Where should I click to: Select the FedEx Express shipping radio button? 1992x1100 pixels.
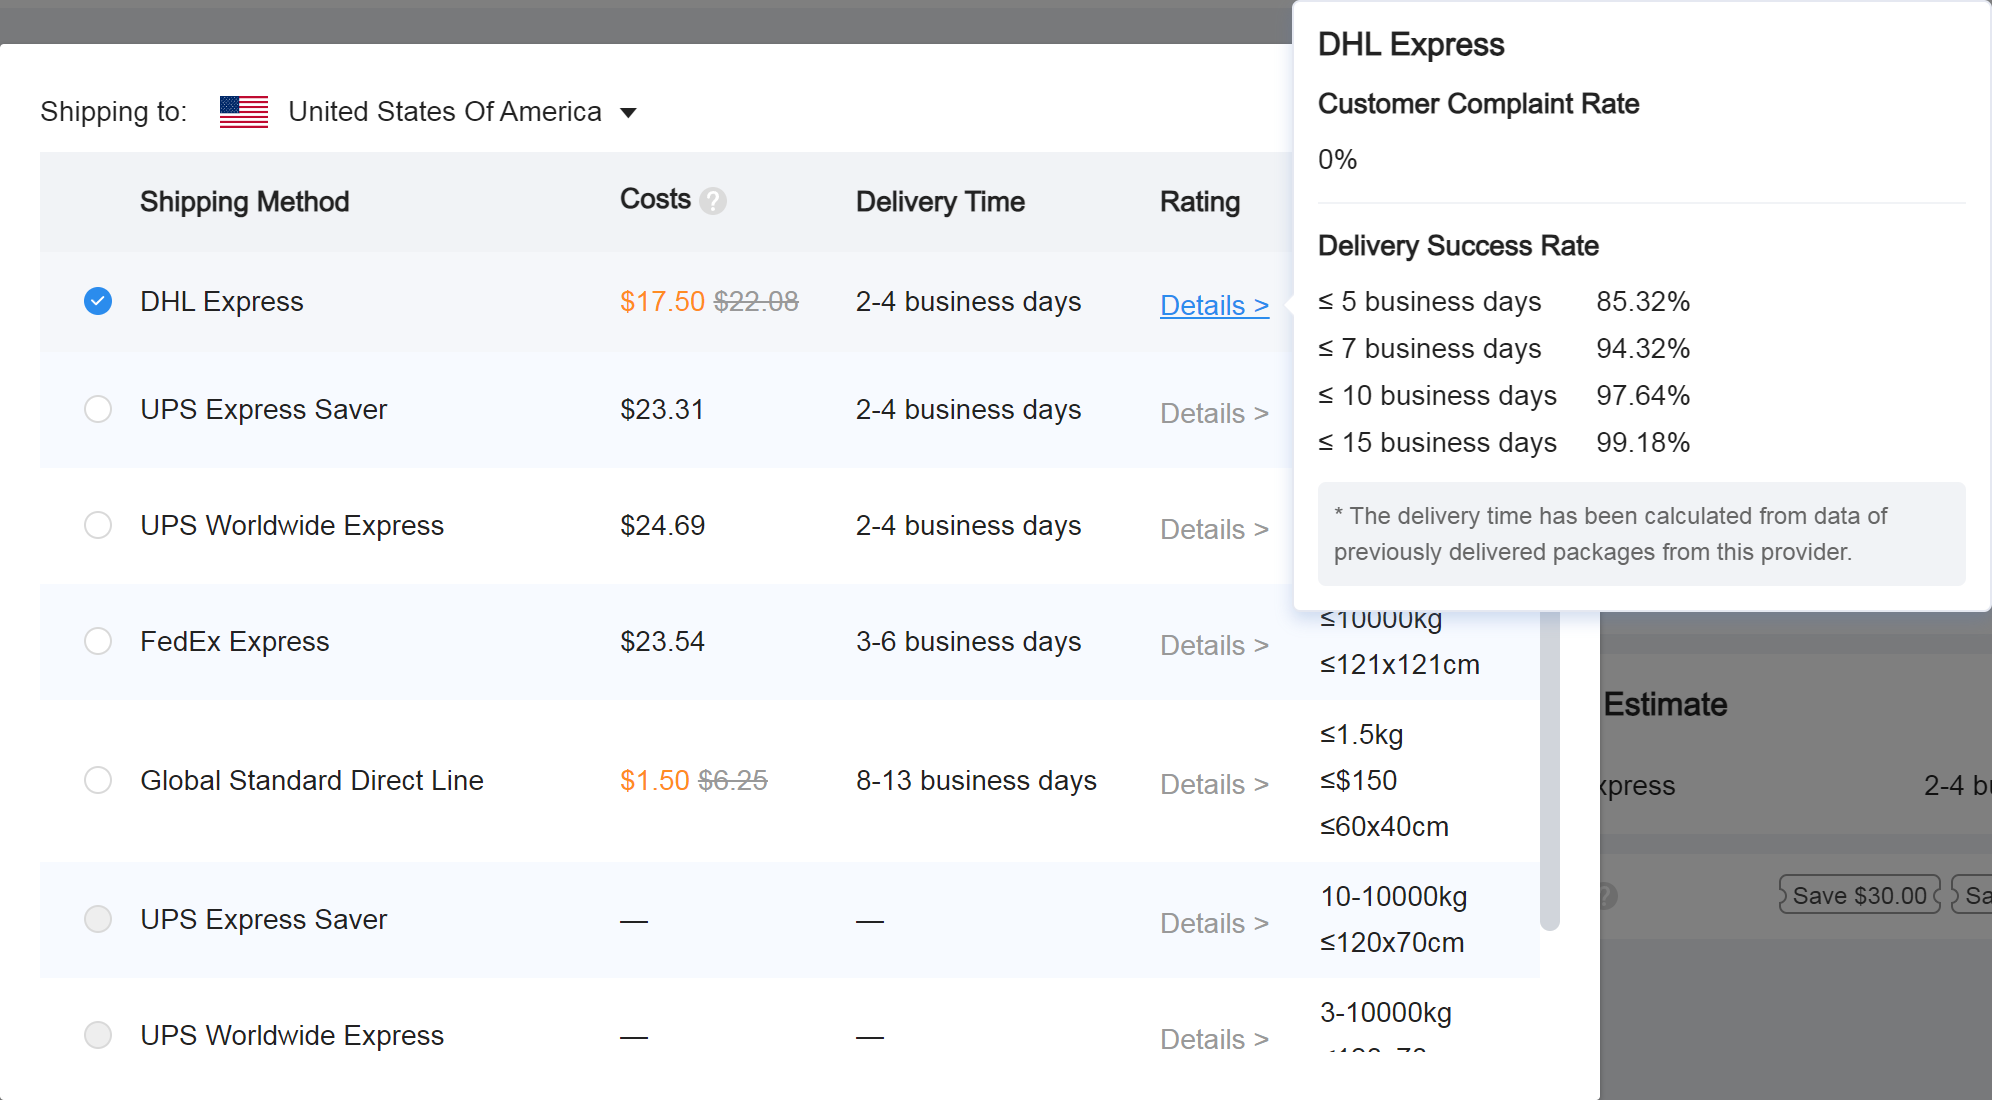coord(98,641)
